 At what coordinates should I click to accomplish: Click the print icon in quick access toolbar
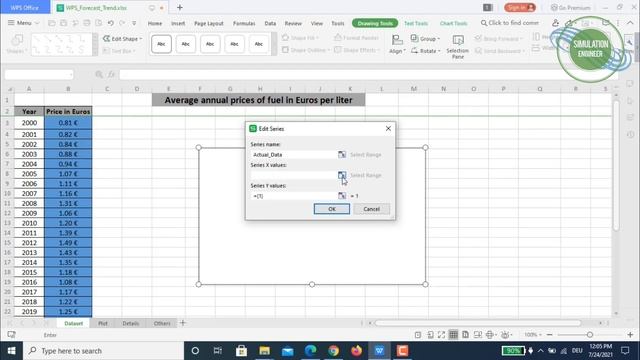coord(87,23)
